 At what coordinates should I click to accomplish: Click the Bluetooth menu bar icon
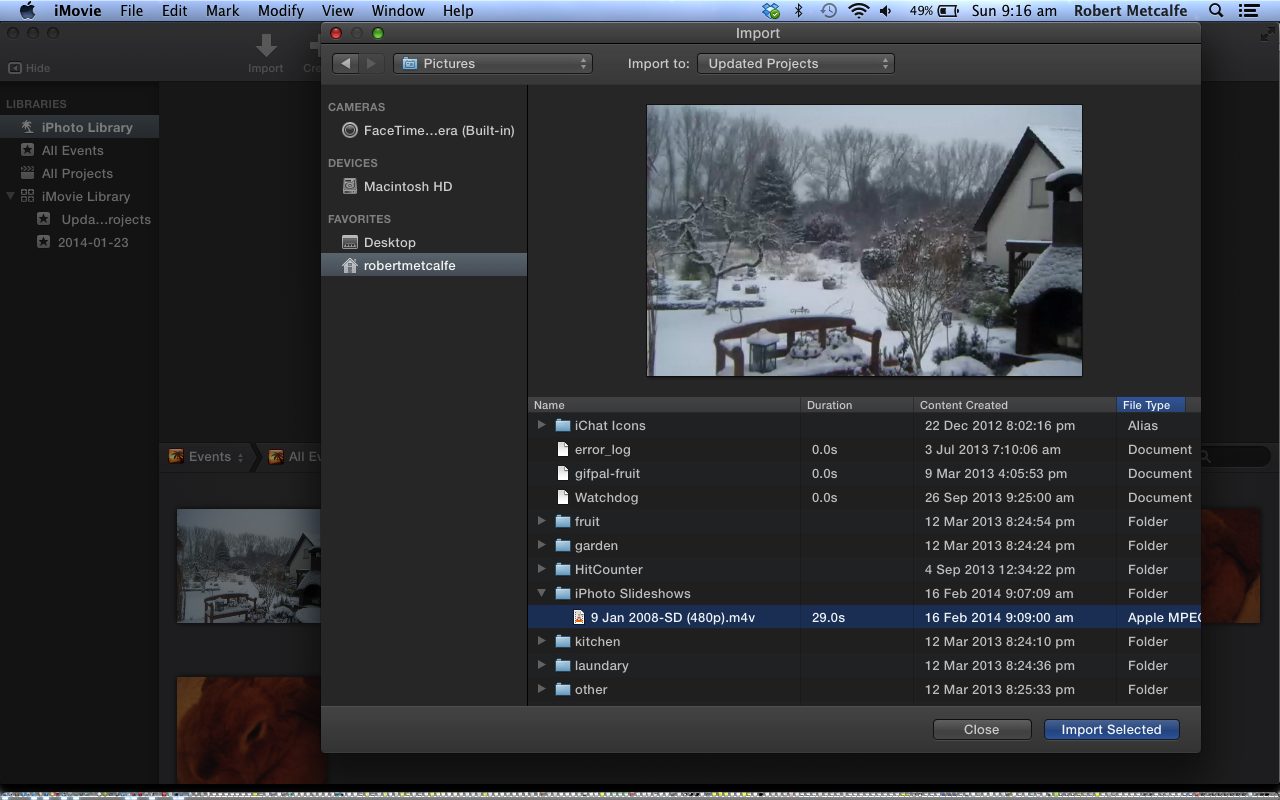tap(798, 11)
